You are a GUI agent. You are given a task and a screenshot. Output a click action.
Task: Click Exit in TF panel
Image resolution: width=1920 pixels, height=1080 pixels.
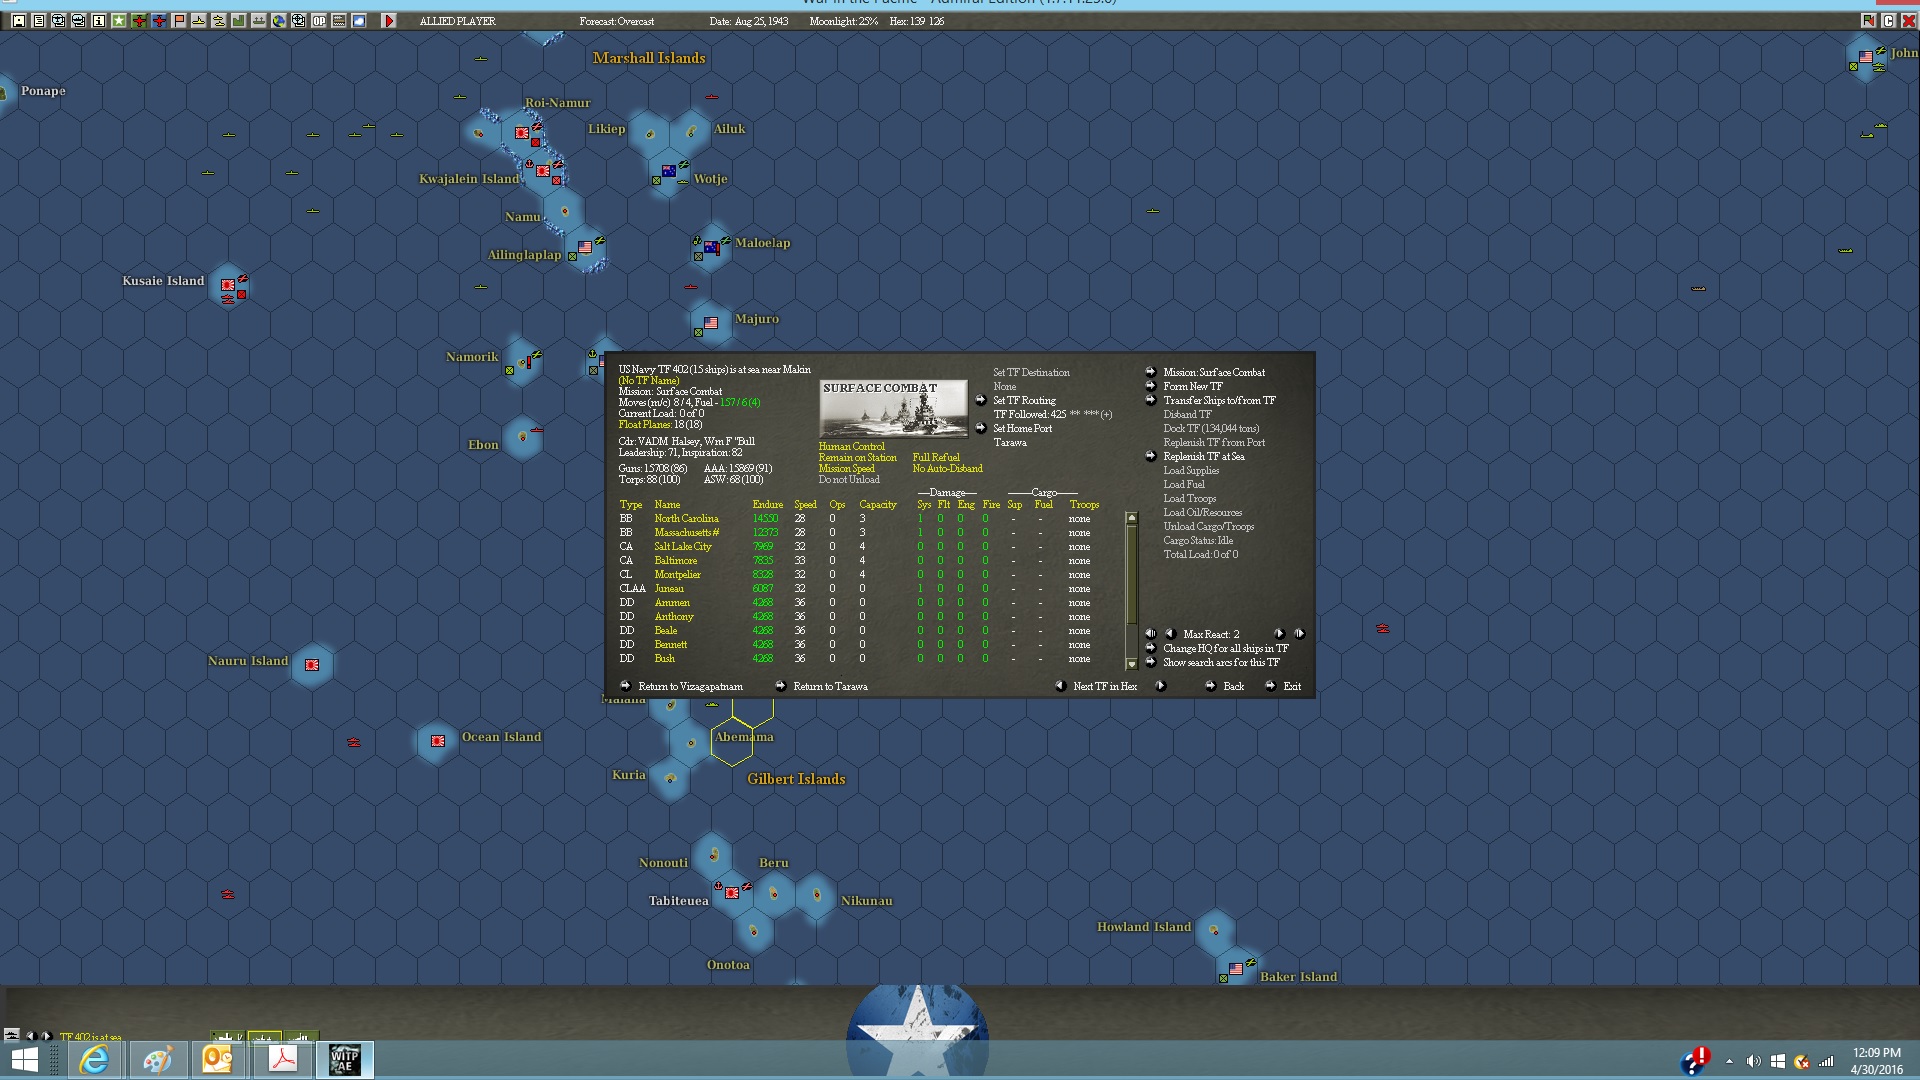coord(1291,687)
